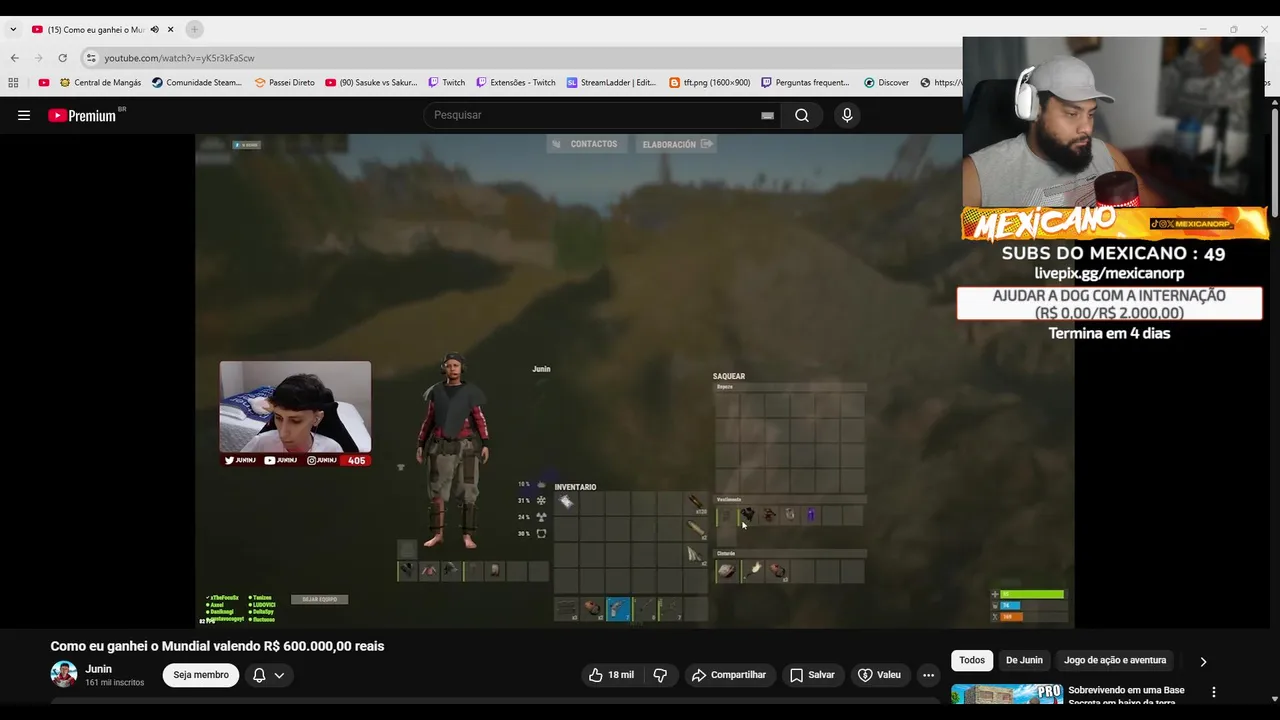Reload the page

pos(62,58)
